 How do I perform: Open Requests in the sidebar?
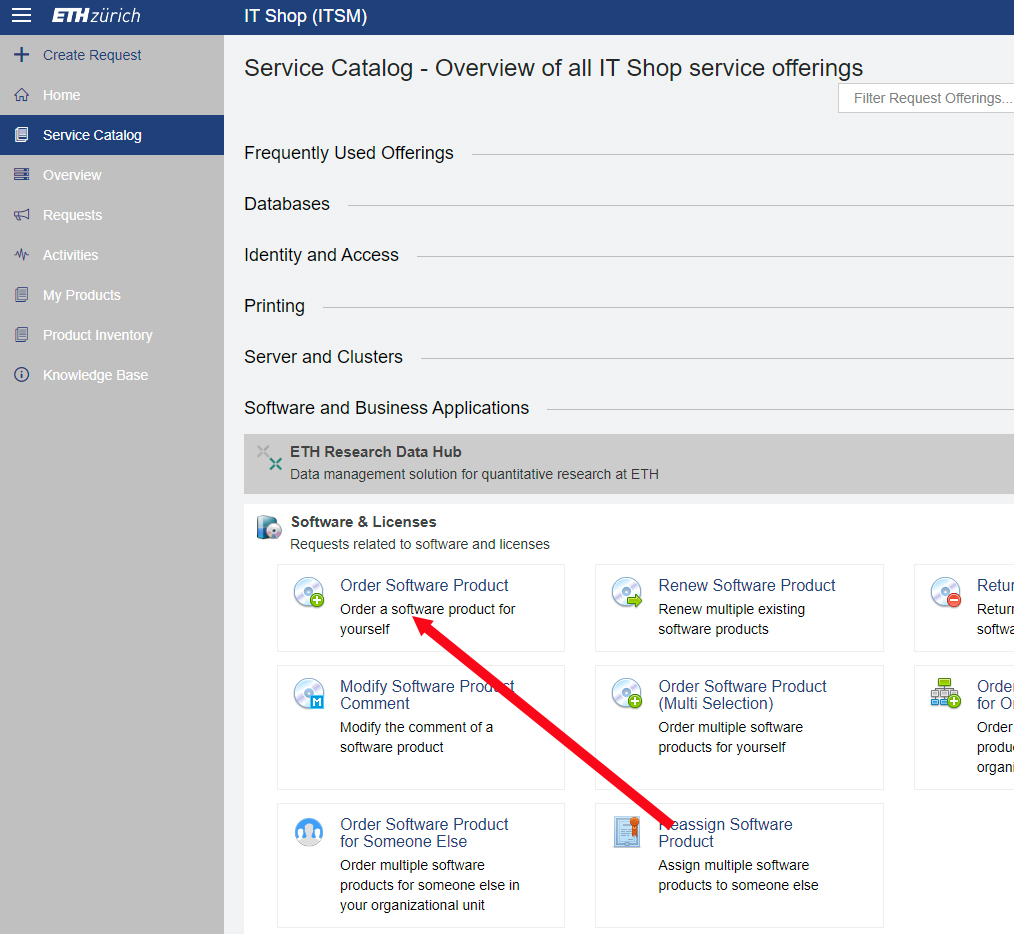[x=112, y=215]
